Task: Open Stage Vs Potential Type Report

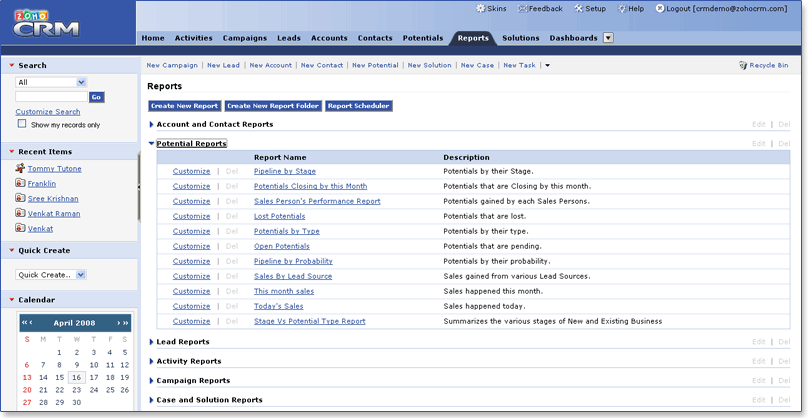Action: [x=310, y=321]
